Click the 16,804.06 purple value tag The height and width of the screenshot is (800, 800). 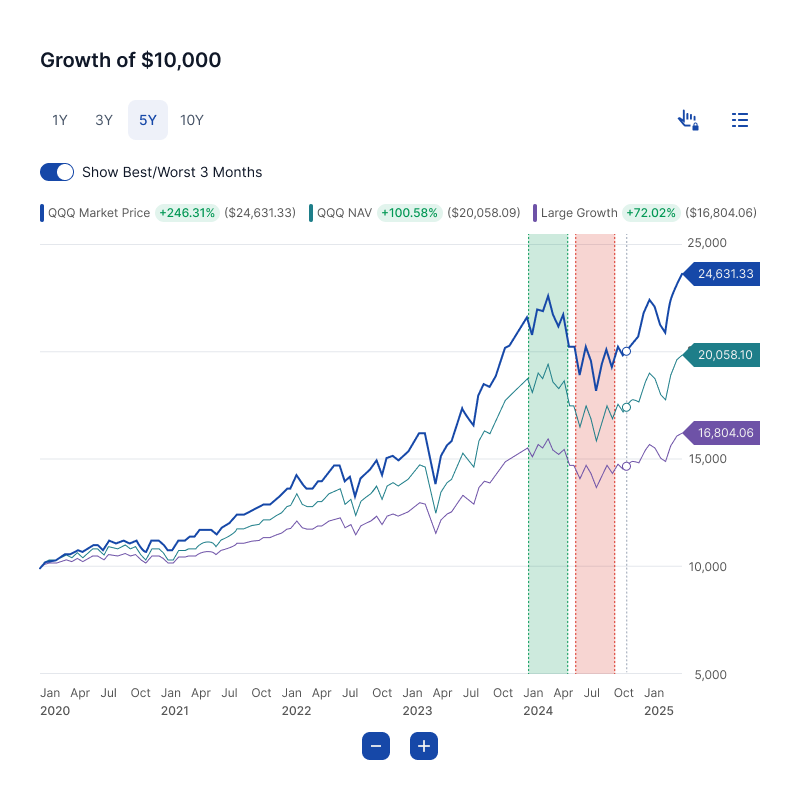pos(725,433)
